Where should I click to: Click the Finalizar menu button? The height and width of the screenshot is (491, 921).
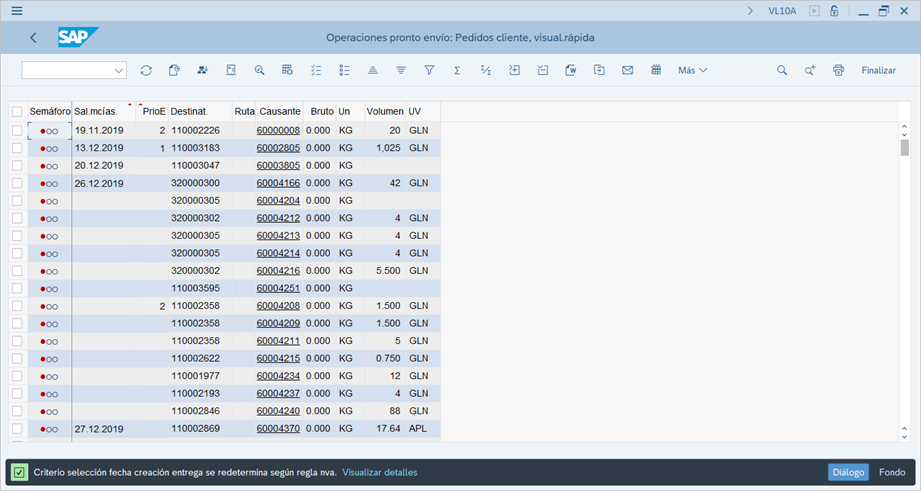[x=878, y=71]
